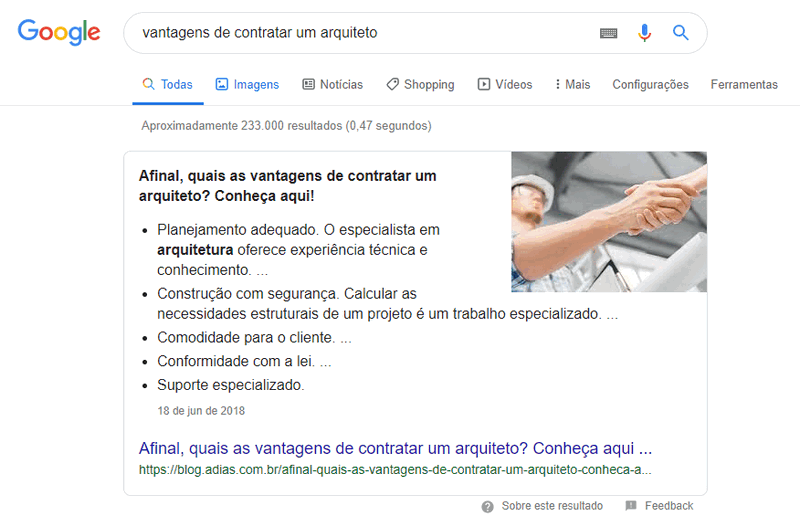Click the Feedback flag icon
The image size is (800, 527).
pos(631,506)
